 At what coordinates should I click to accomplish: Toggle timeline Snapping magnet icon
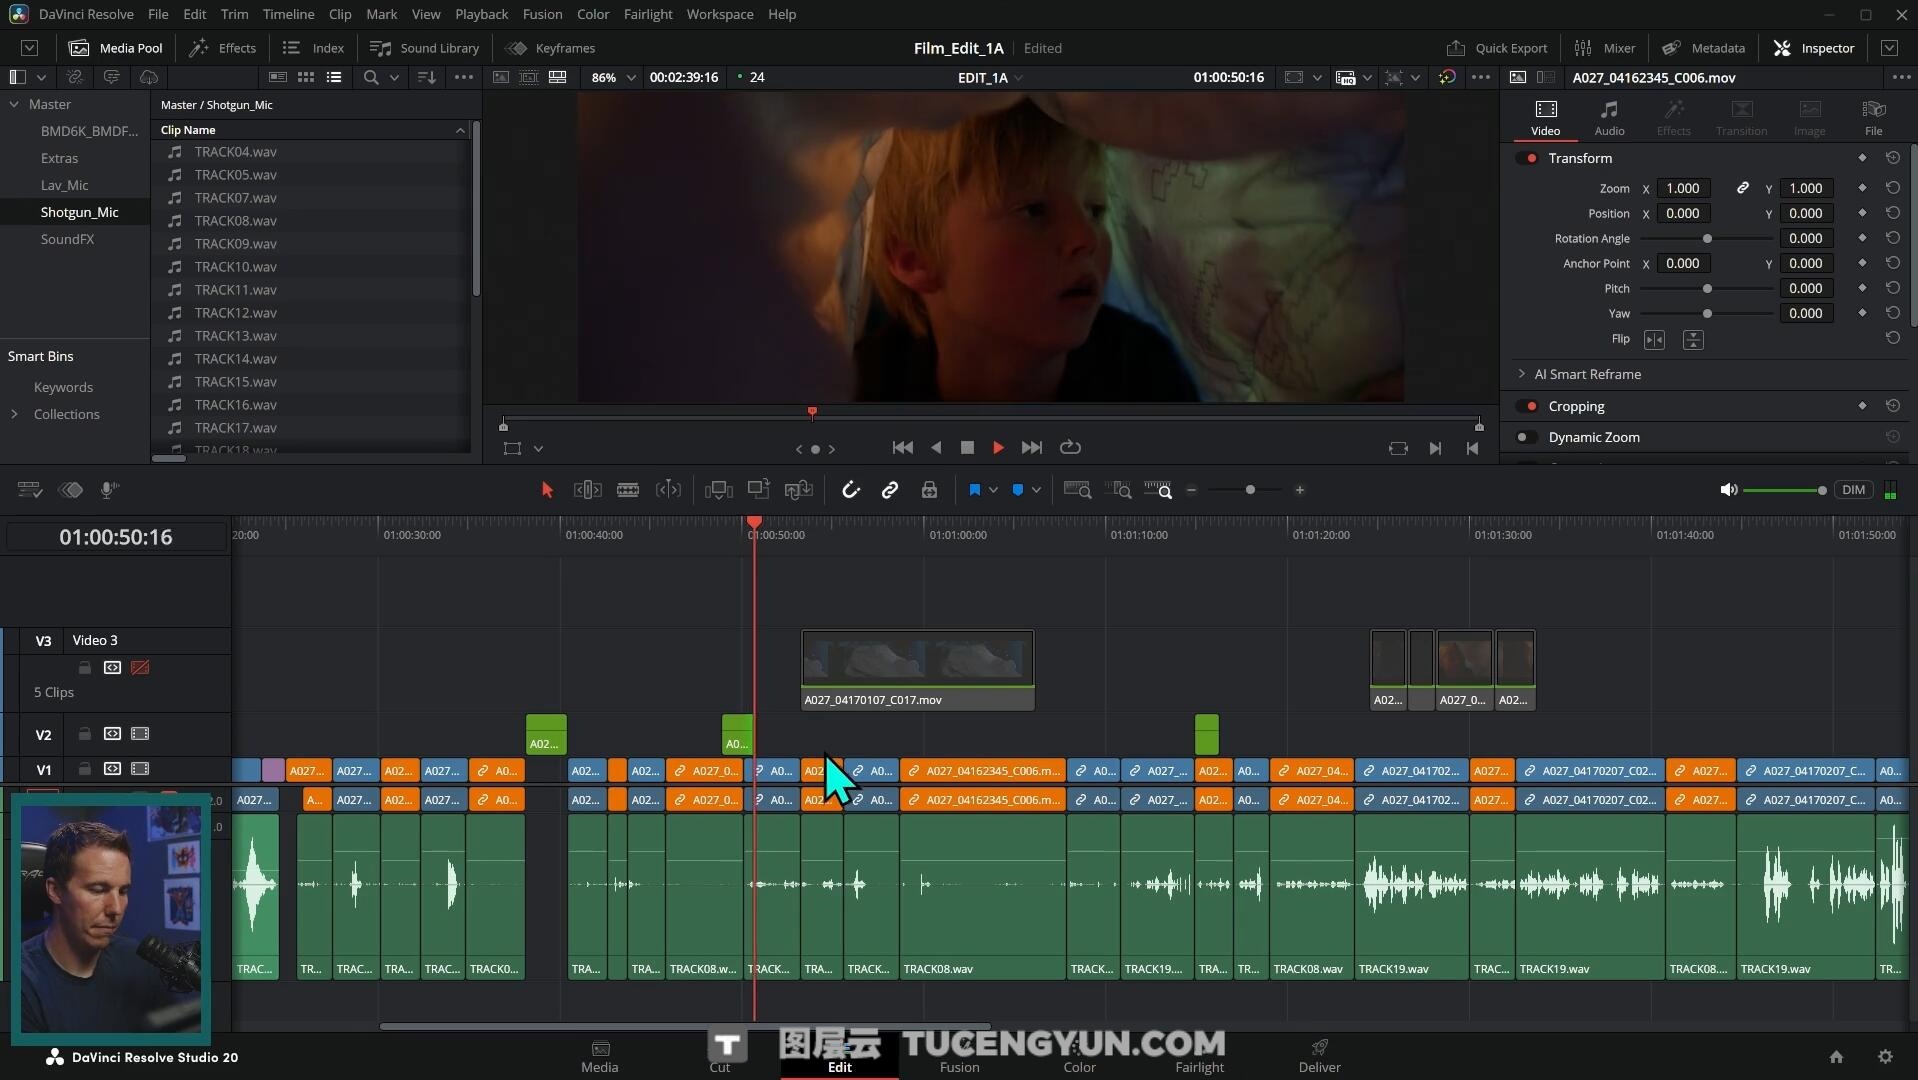click(850, 490)
